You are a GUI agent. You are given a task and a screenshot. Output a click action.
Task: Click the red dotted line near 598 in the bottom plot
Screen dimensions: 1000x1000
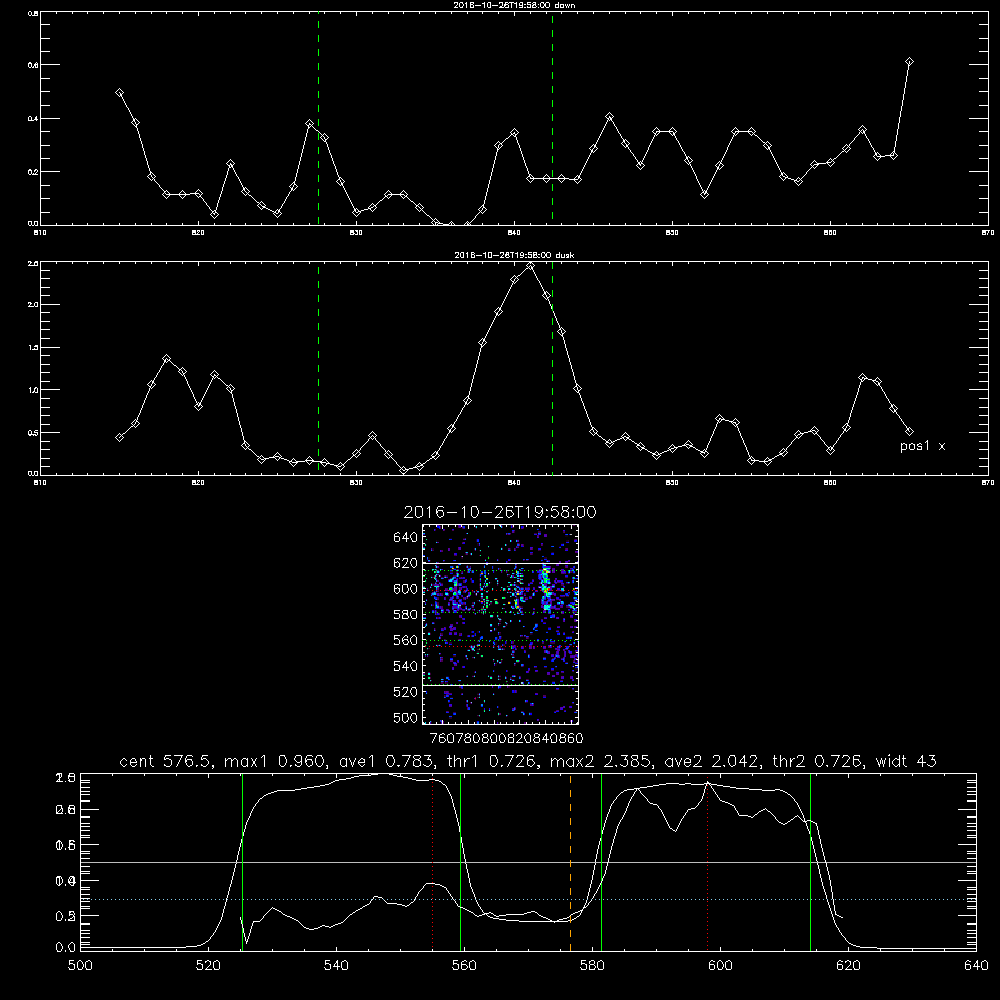[x=707, y=862]
